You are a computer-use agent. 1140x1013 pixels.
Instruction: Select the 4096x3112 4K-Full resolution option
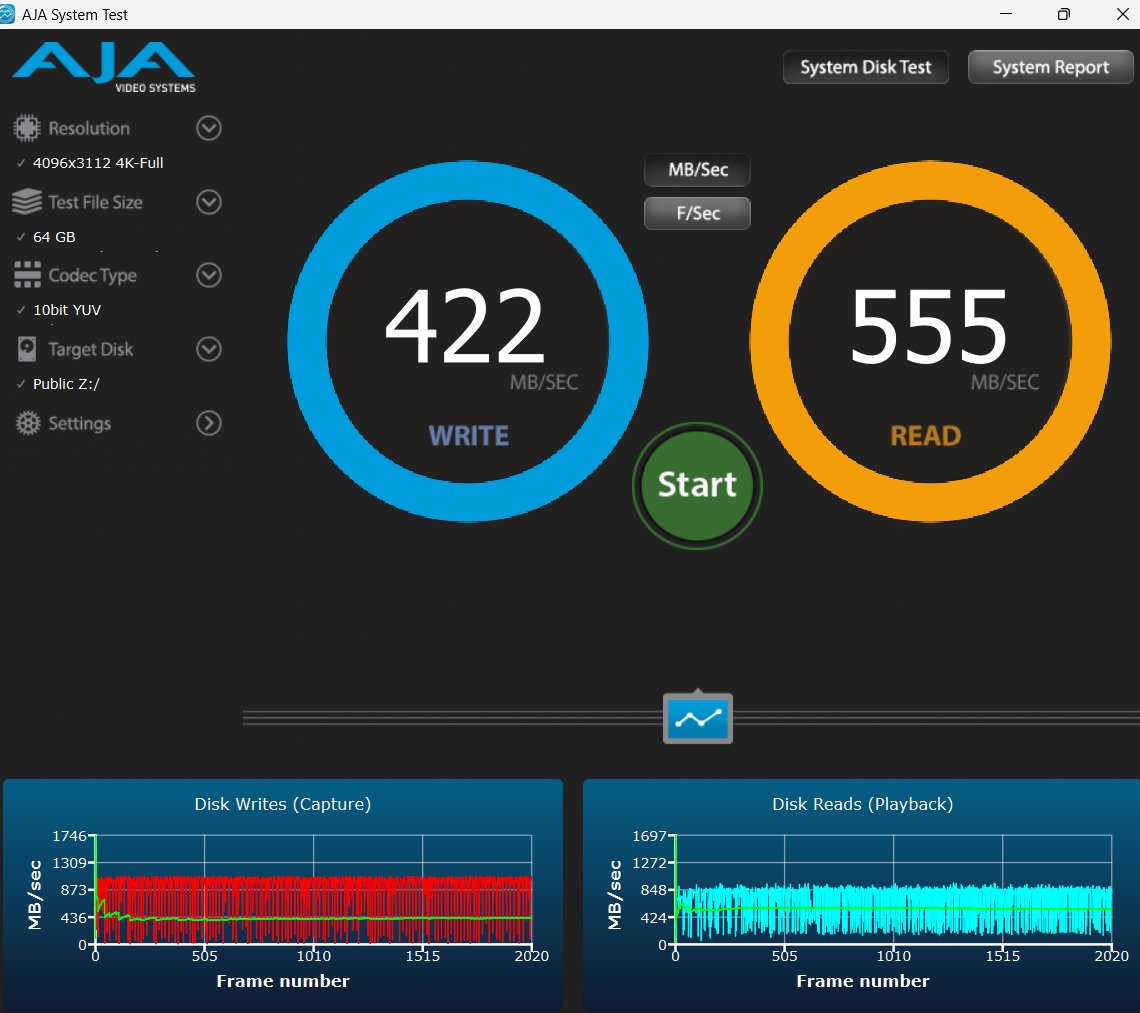click(x=97, y=163)
